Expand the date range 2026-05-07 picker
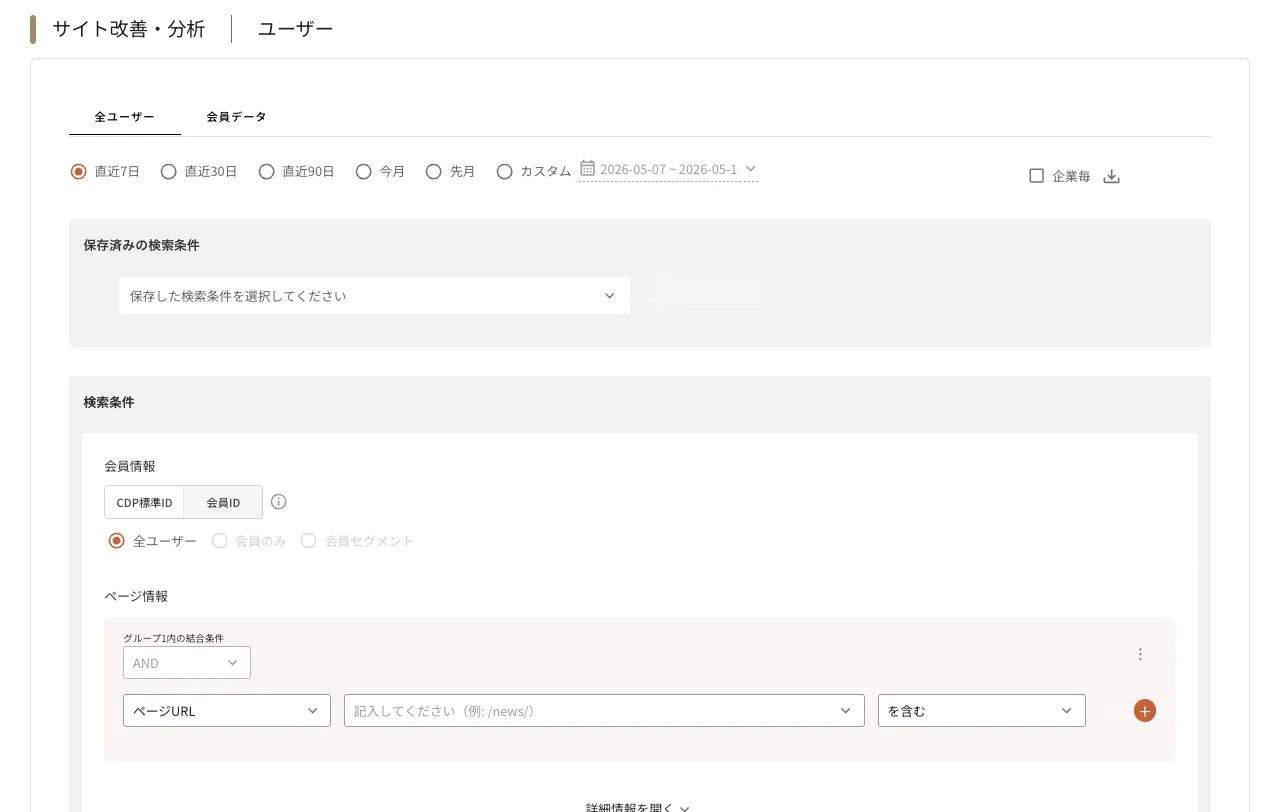The height and width of the screenshot is (812, 1262). (668, 170)
